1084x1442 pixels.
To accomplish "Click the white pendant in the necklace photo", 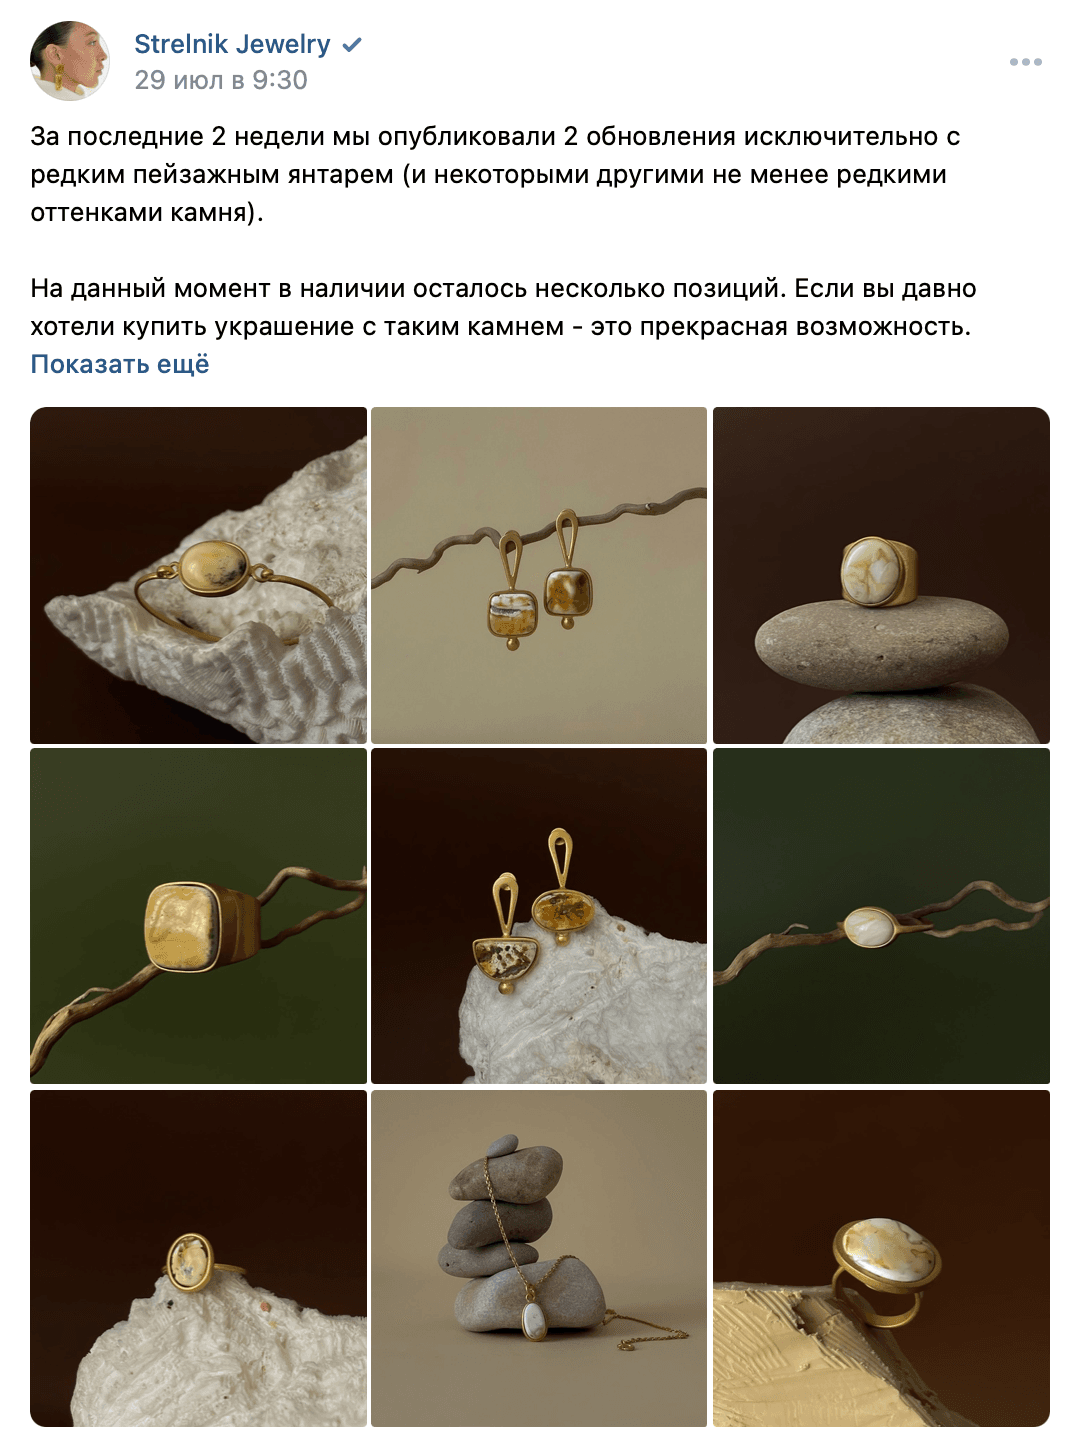I will tap(535, 1321).
